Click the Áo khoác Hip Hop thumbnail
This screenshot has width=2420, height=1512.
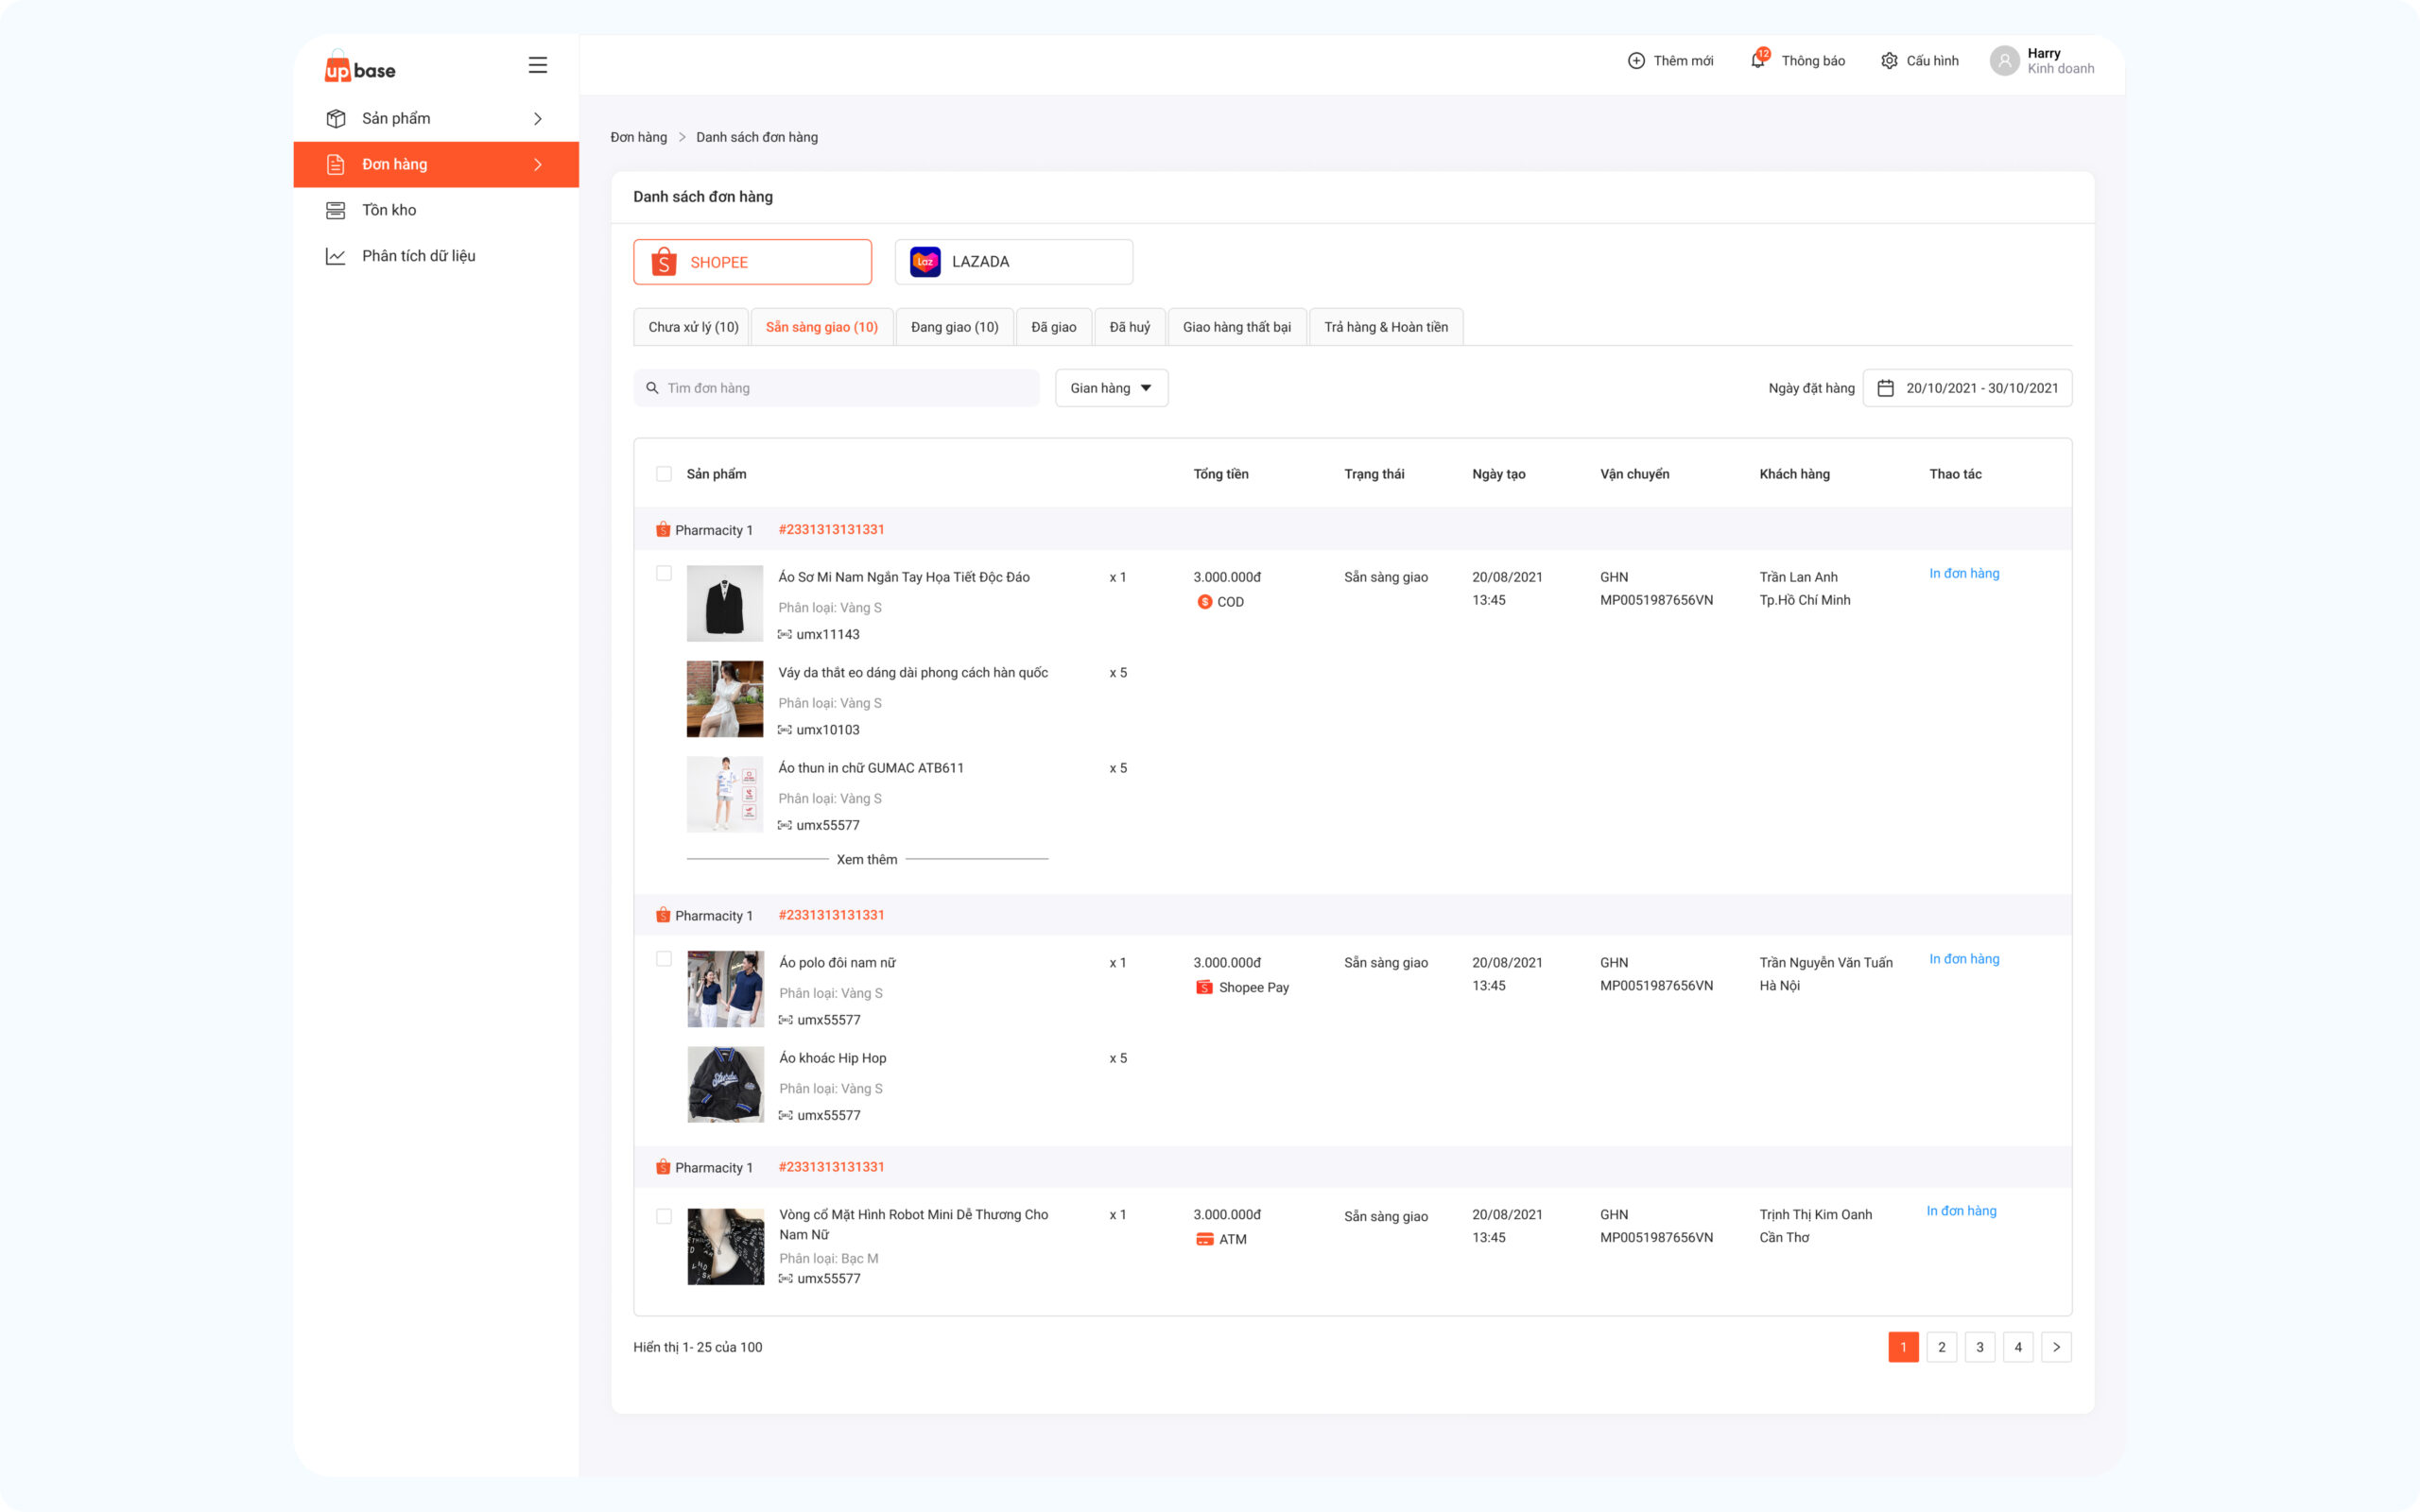(x=725, y=1084)
